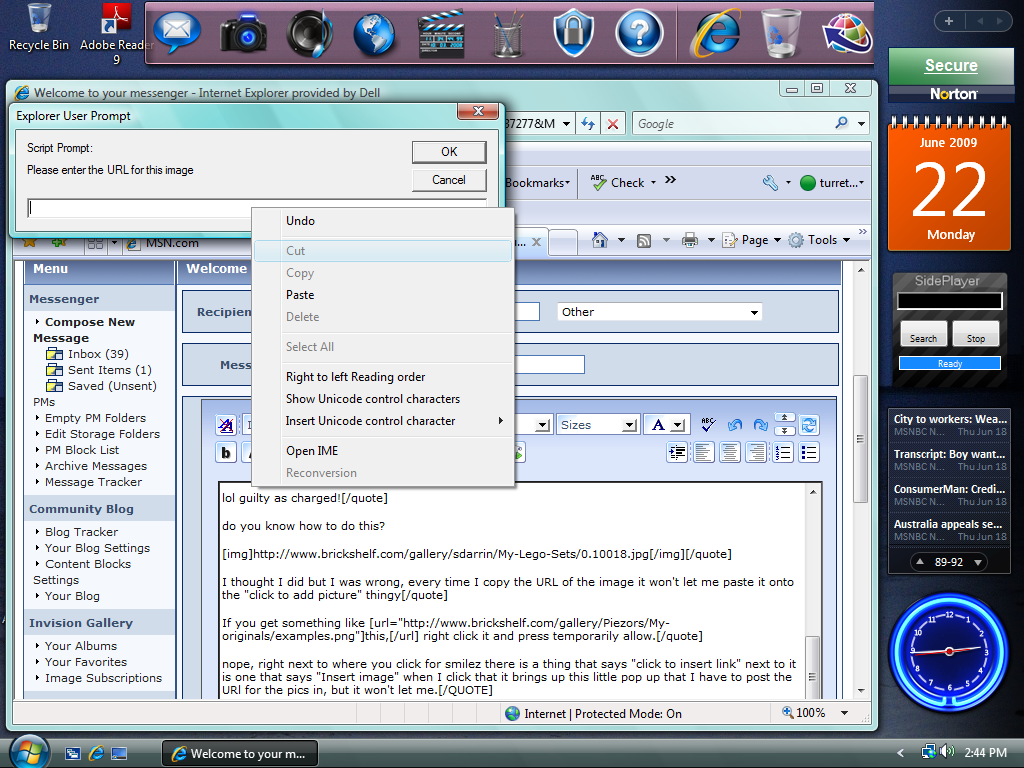Image resolution: width=1024 pixels, height=768 pixels.
Task: Open the mail icon in the top dock
Action: pyautogui.click(x=176, y=31)
